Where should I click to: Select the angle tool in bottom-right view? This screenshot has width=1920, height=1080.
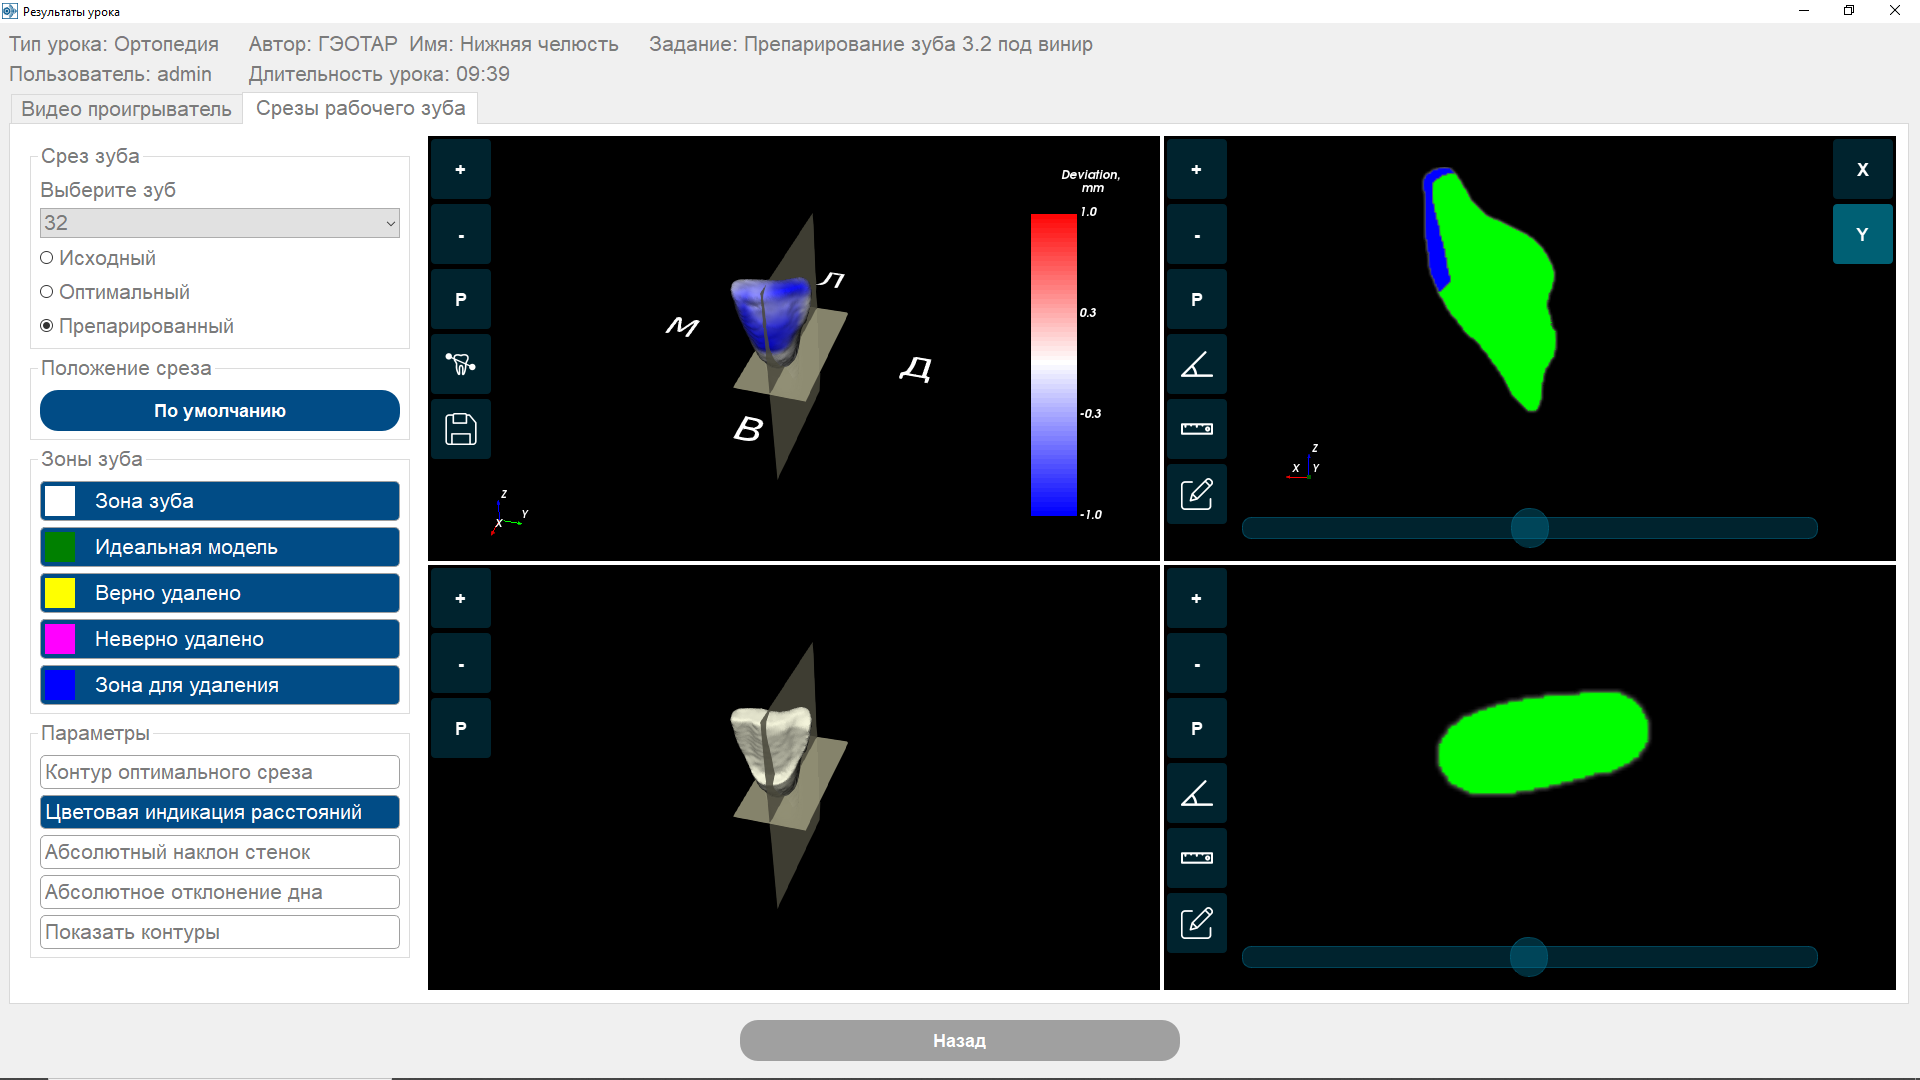tap(1196, 793)
